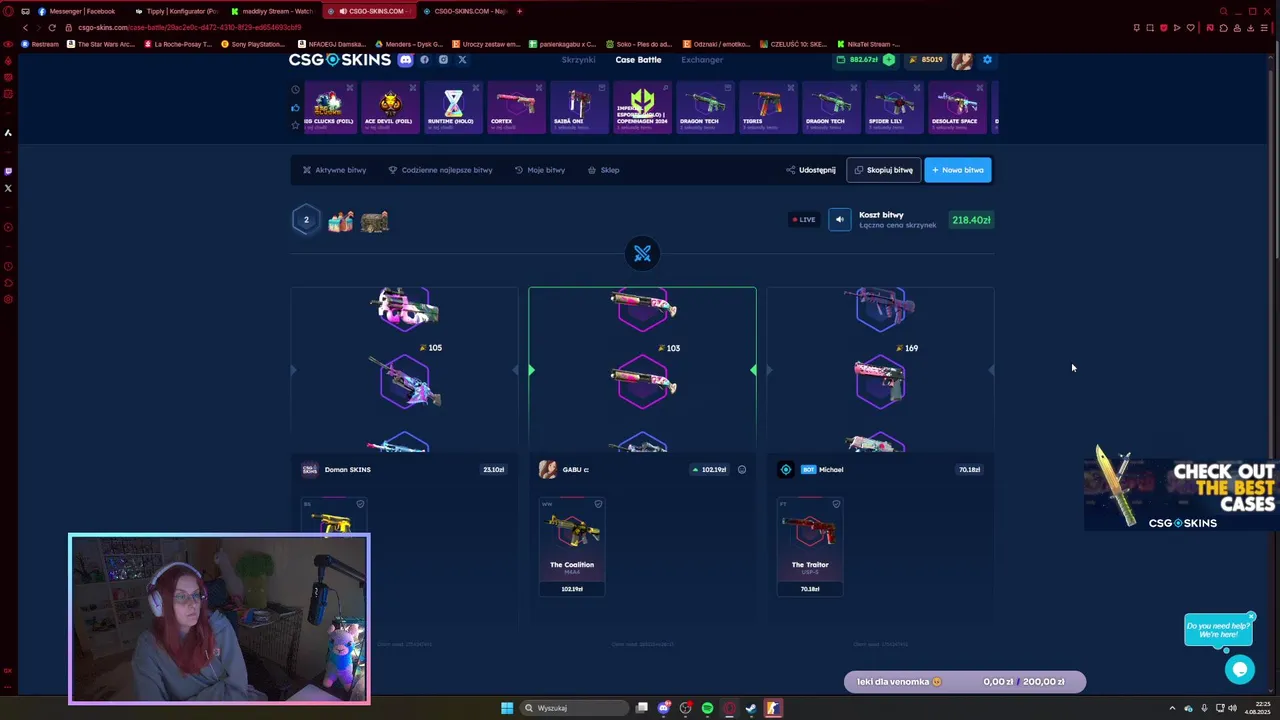Image resolution: width=1280 pixels, height=720 pixels.
Task: Click the 882.67zł wallet balance
Action: click(x=866, y=60)
